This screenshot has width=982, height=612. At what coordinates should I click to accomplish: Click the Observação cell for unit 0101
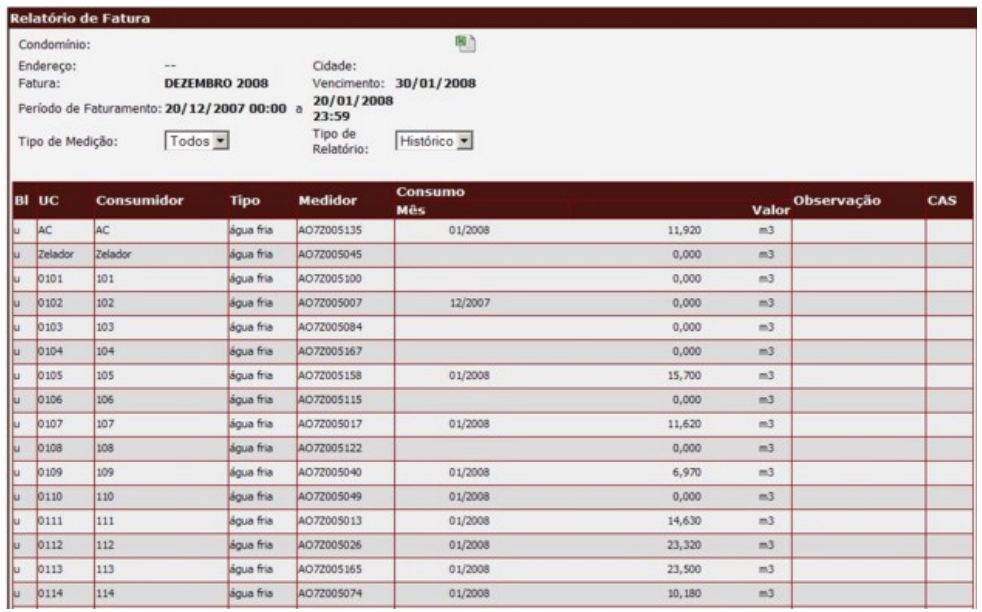[857, 279]
